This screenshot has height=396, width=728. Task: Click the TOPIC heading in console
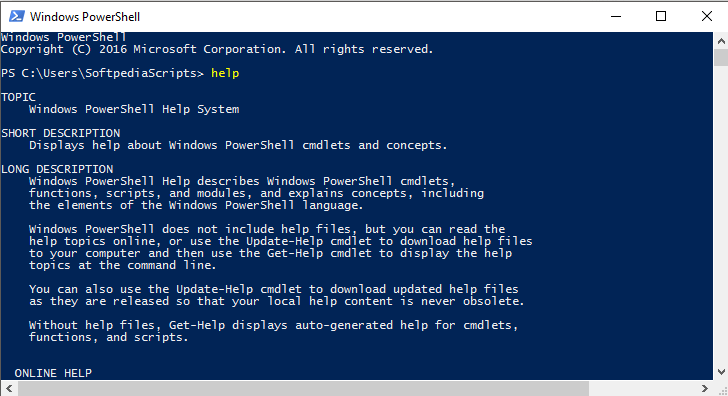(19, 97)
